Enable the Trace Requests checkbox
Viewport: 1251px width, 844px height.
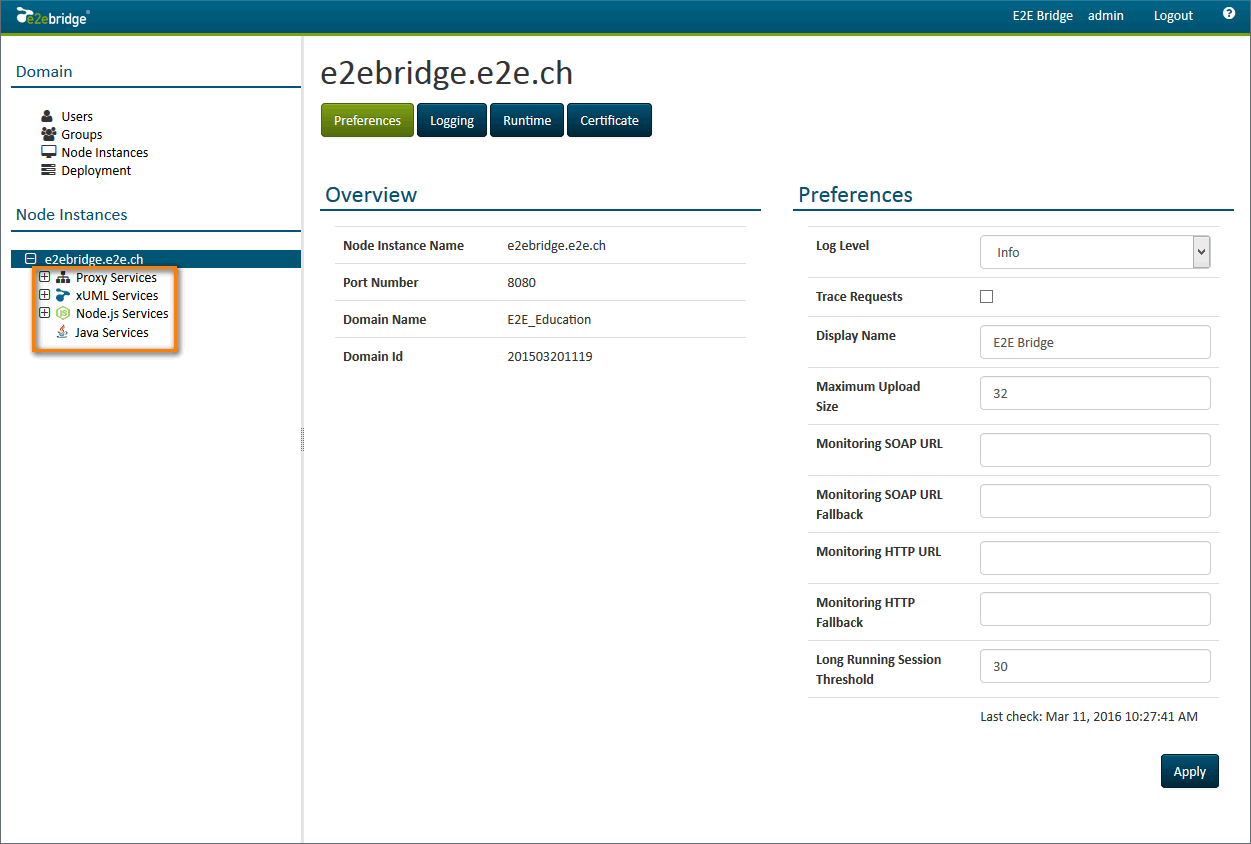click(987, 297)
